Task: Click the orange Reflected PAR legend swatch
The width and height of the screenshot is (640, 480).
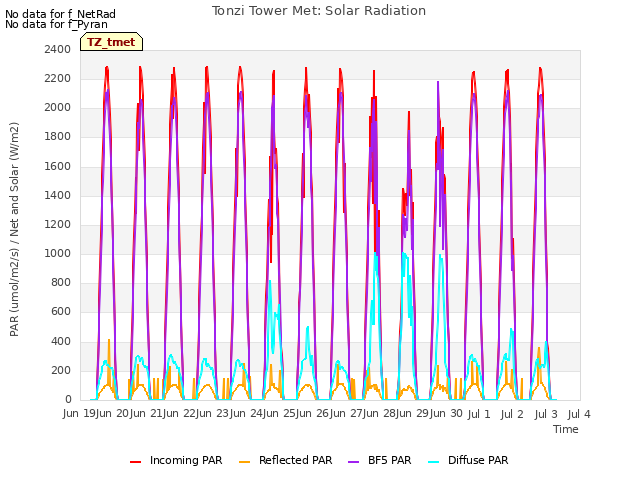Action: pyautogui.click(x=244, y=462)
